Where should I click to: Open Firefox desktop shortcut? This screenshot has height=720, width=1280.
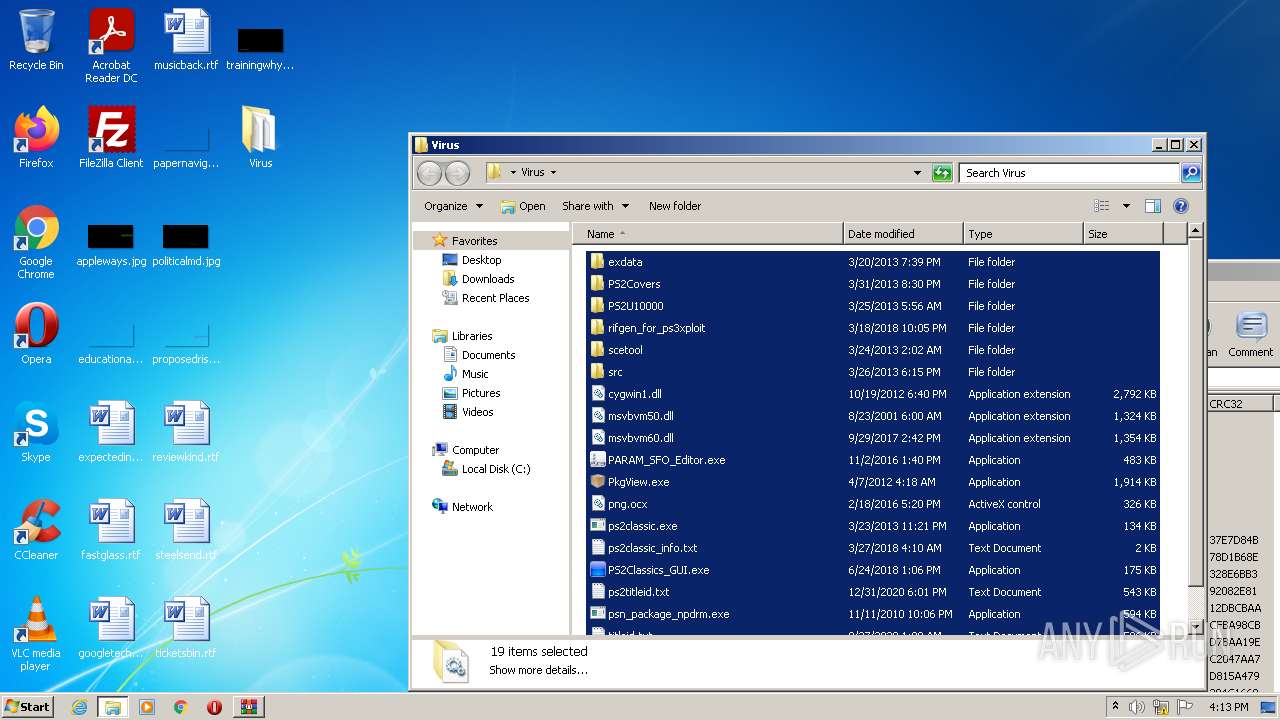[36, 137]
